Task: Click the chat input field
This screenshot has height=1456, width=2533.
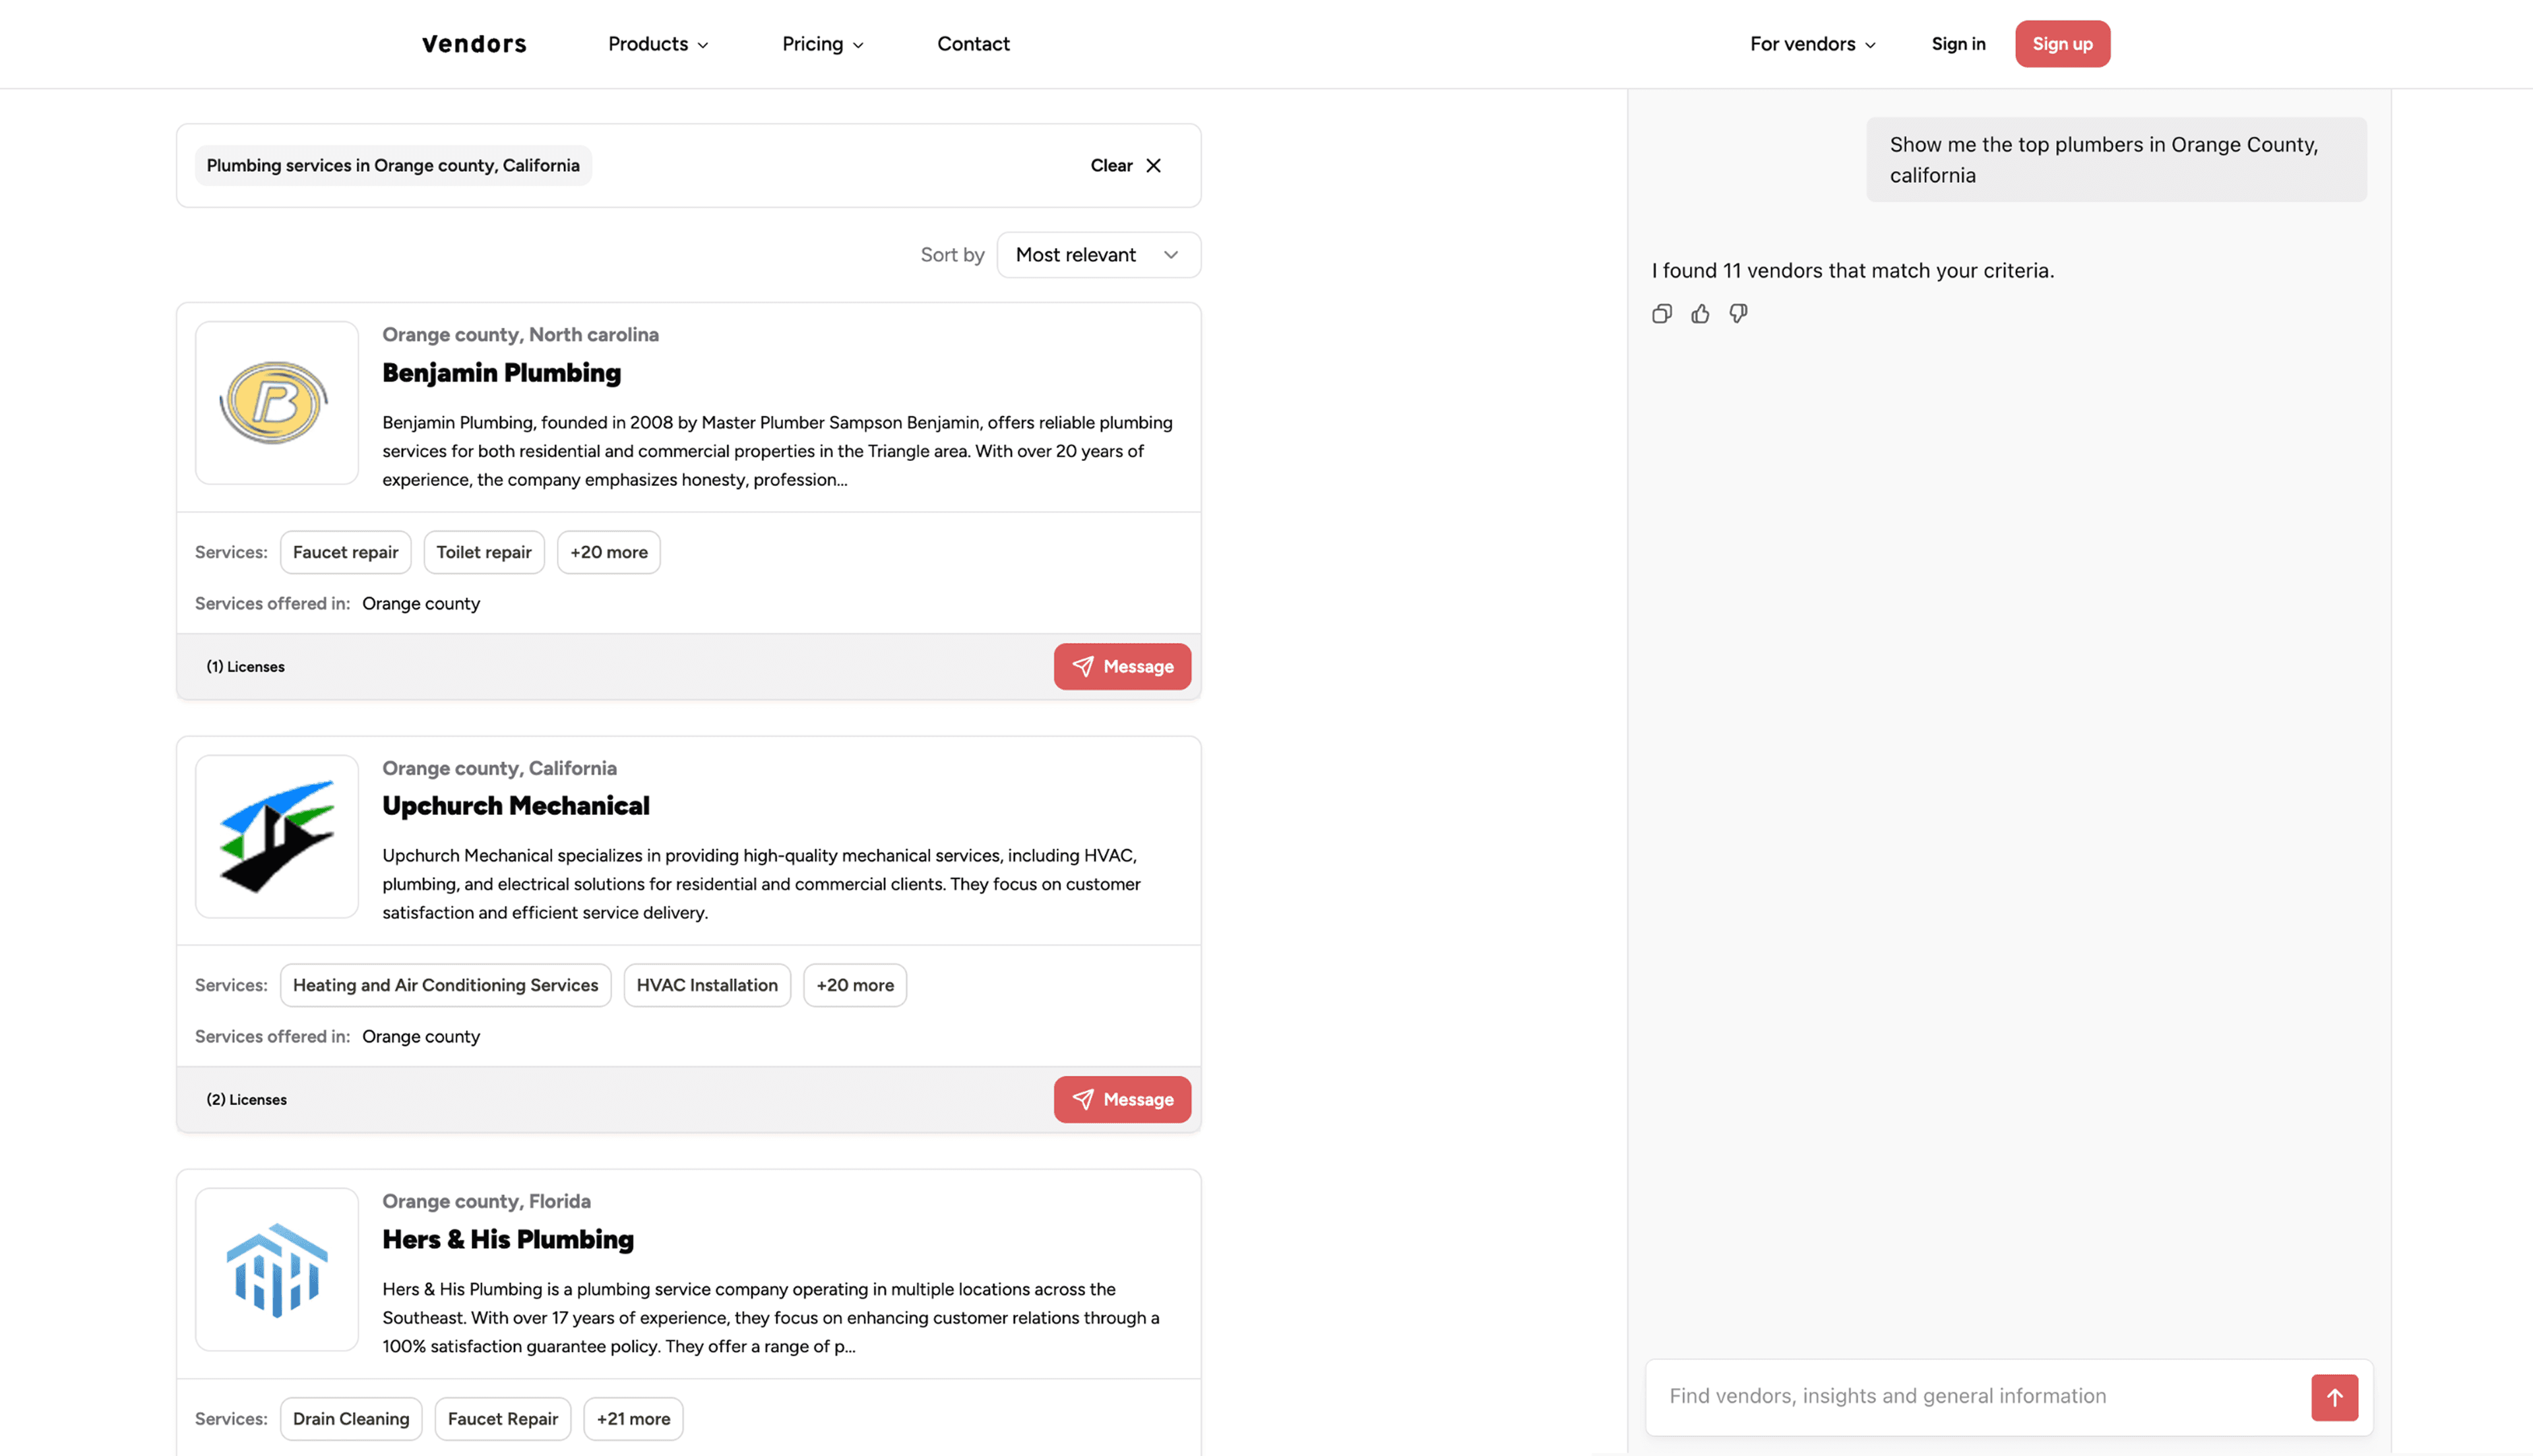Action: [1980, 1396]
